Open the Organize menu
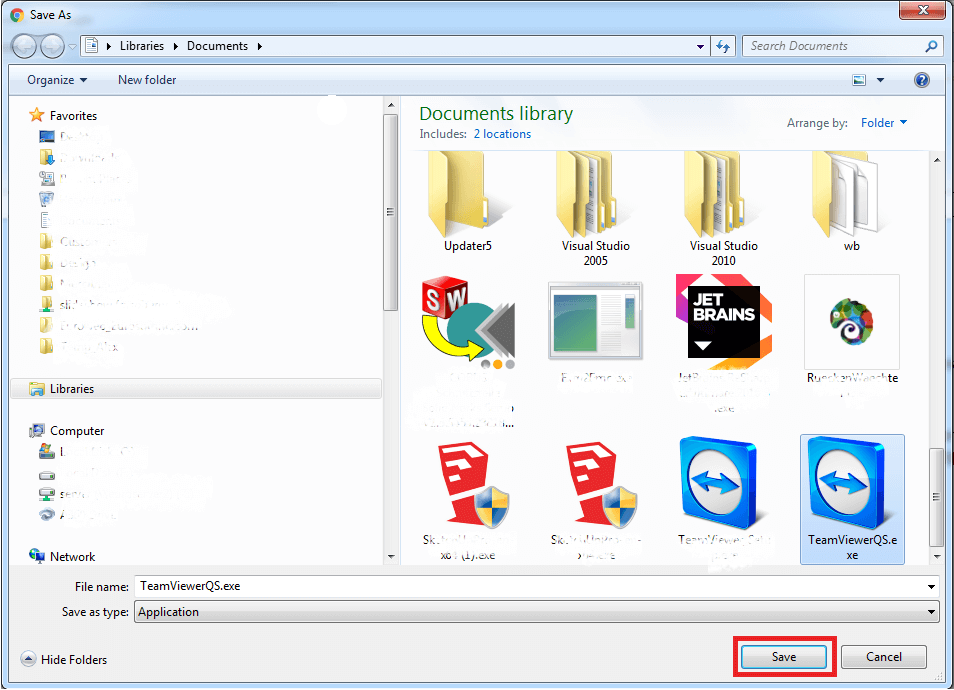 pos(57,80)
